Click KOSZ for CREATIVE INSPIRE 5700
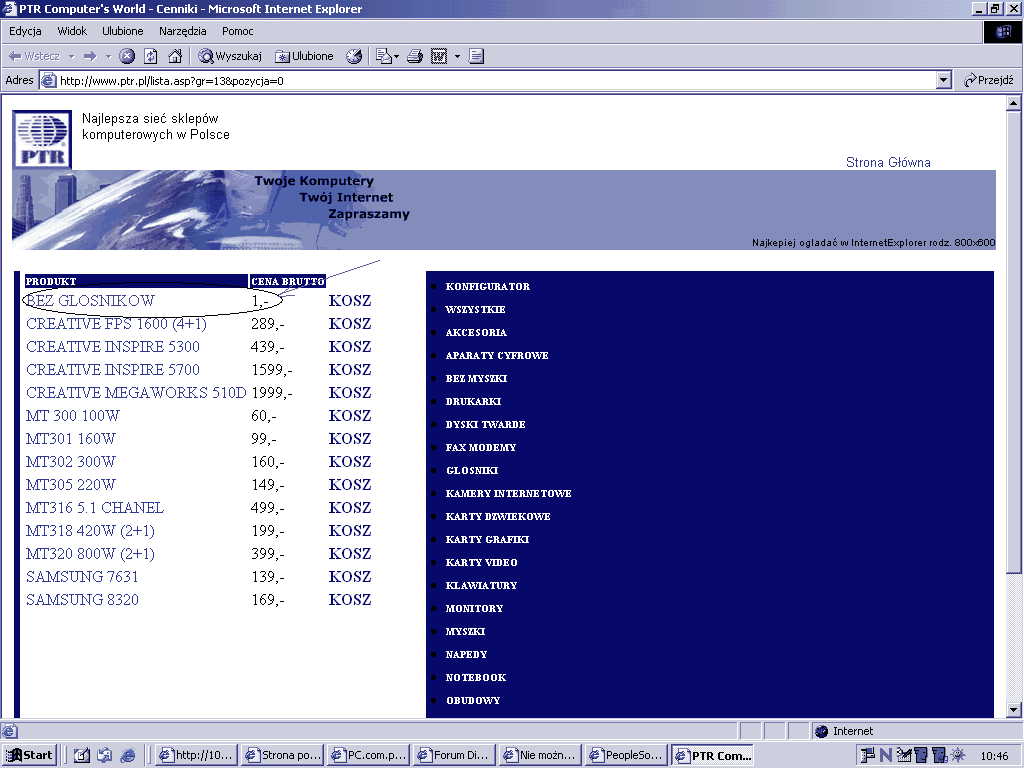 349,370
